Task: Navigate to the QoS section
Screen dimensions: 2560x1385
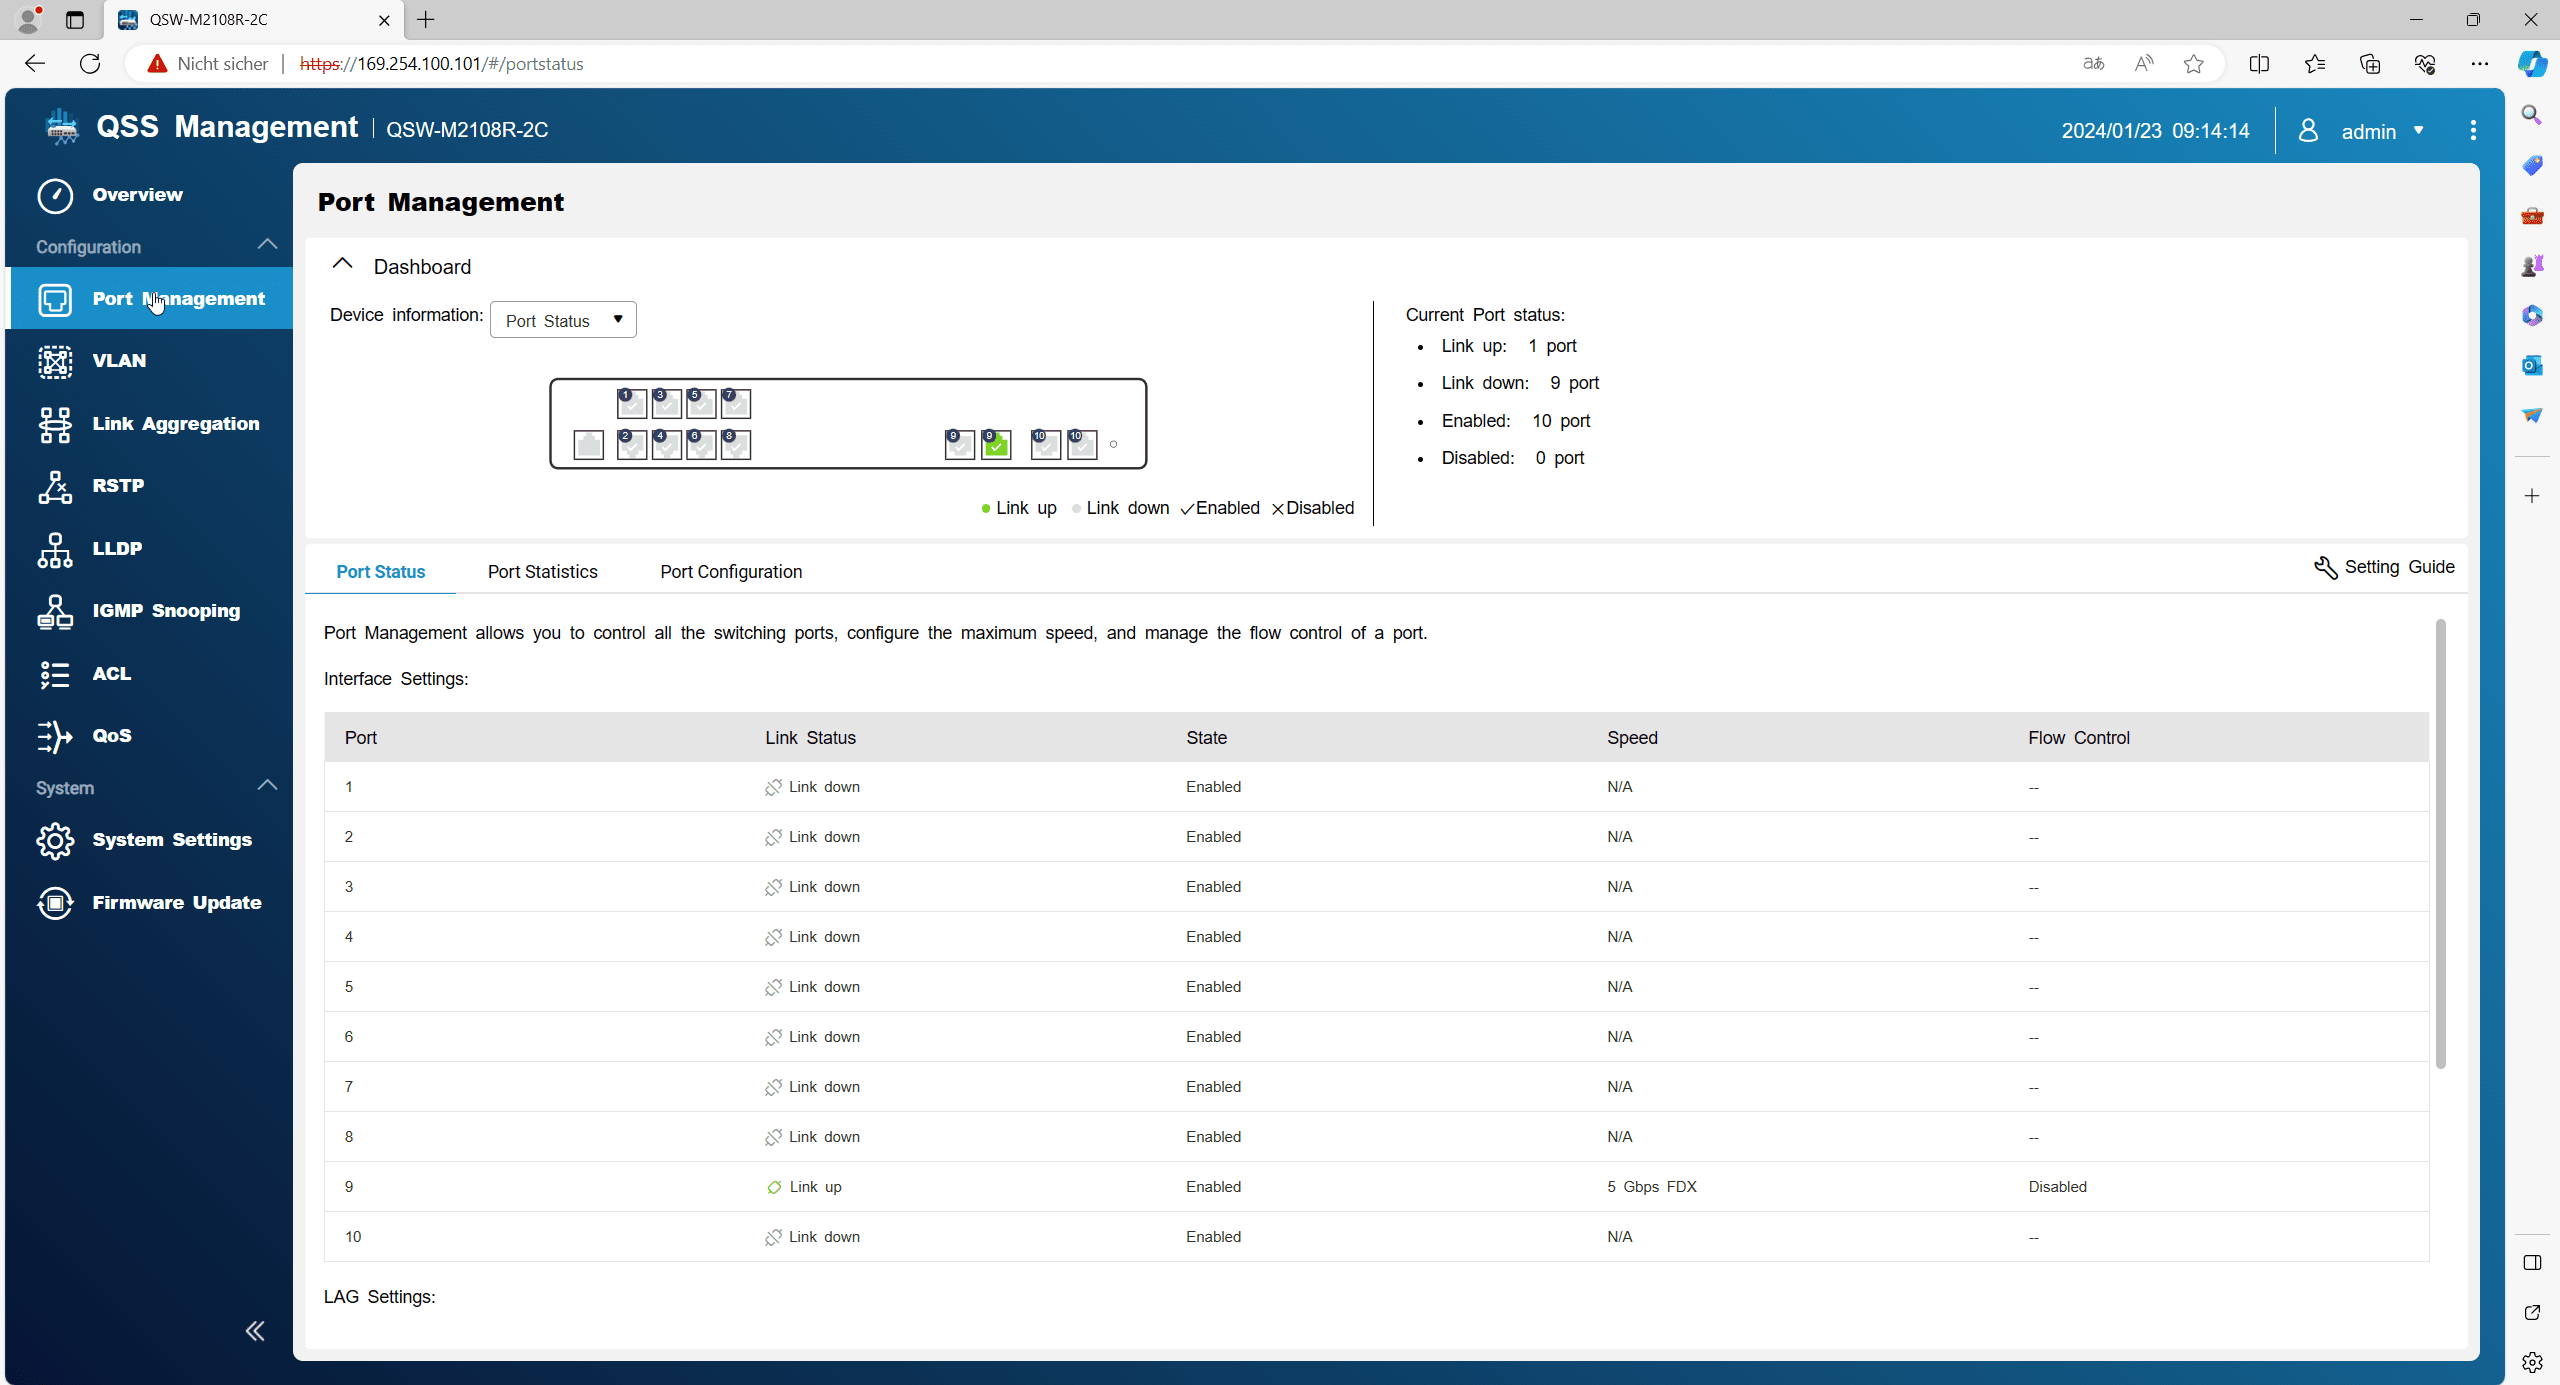Action: [111, 736]
